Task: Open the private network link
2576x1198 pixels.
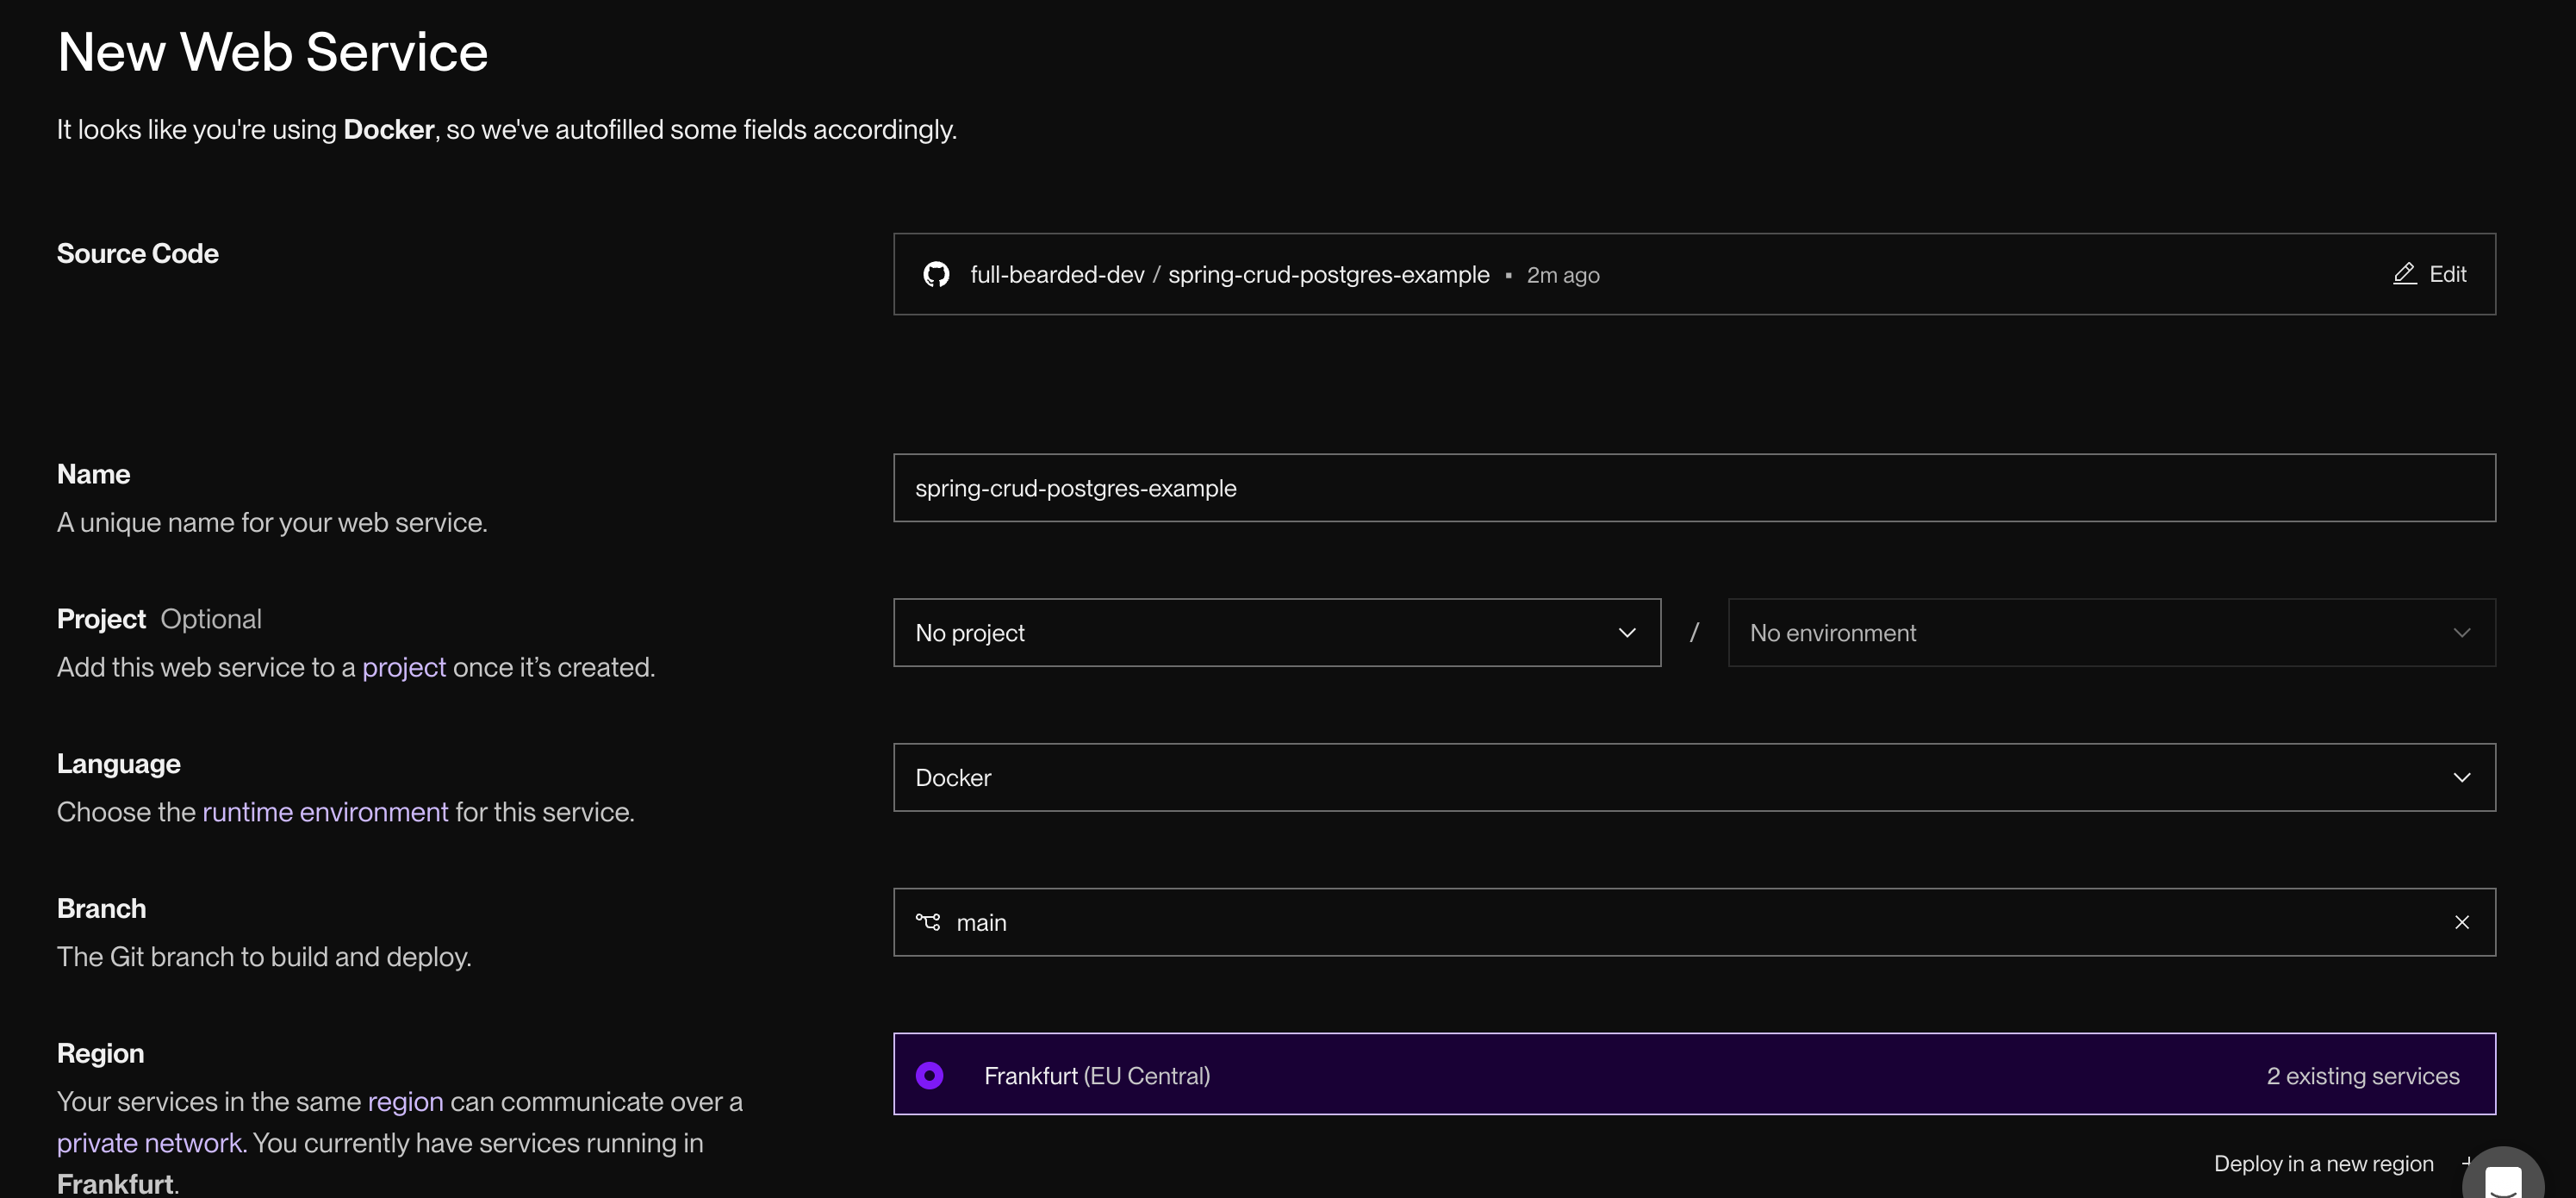Action: (x=151, y=1143)
